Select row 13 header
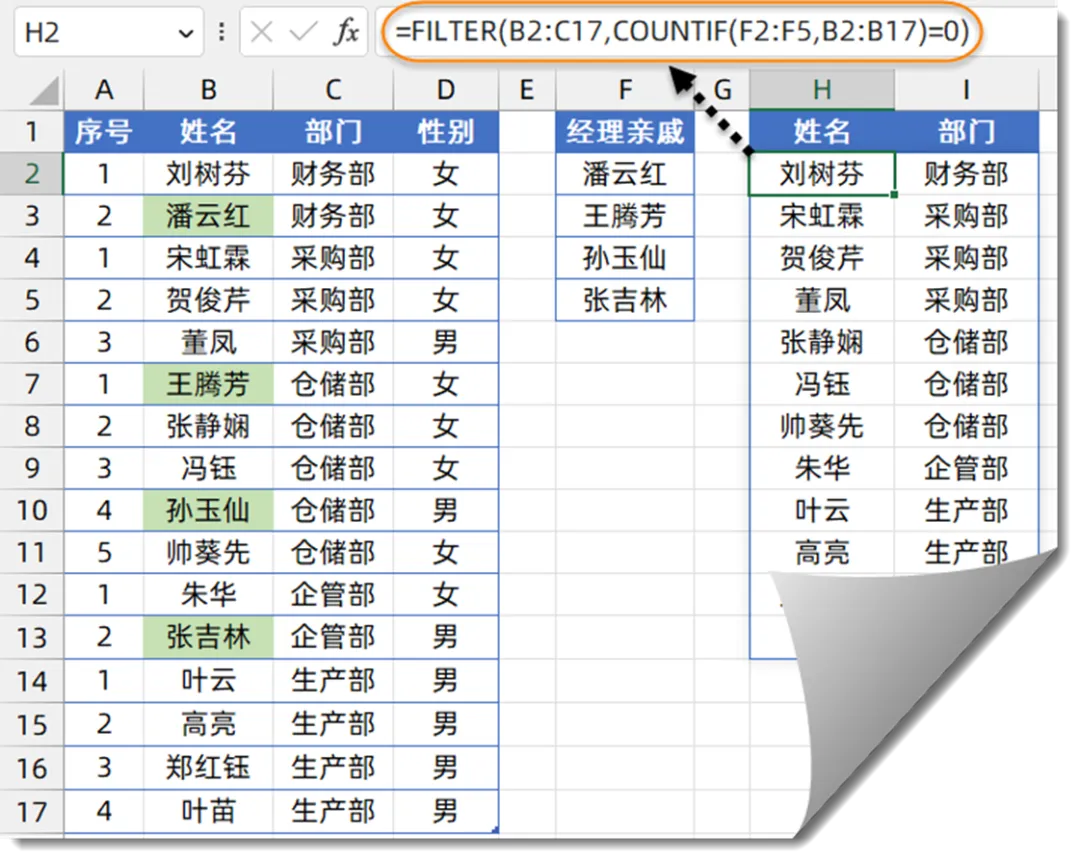The height and width of the screenshot is (861, 1080). tap(32, 637)
